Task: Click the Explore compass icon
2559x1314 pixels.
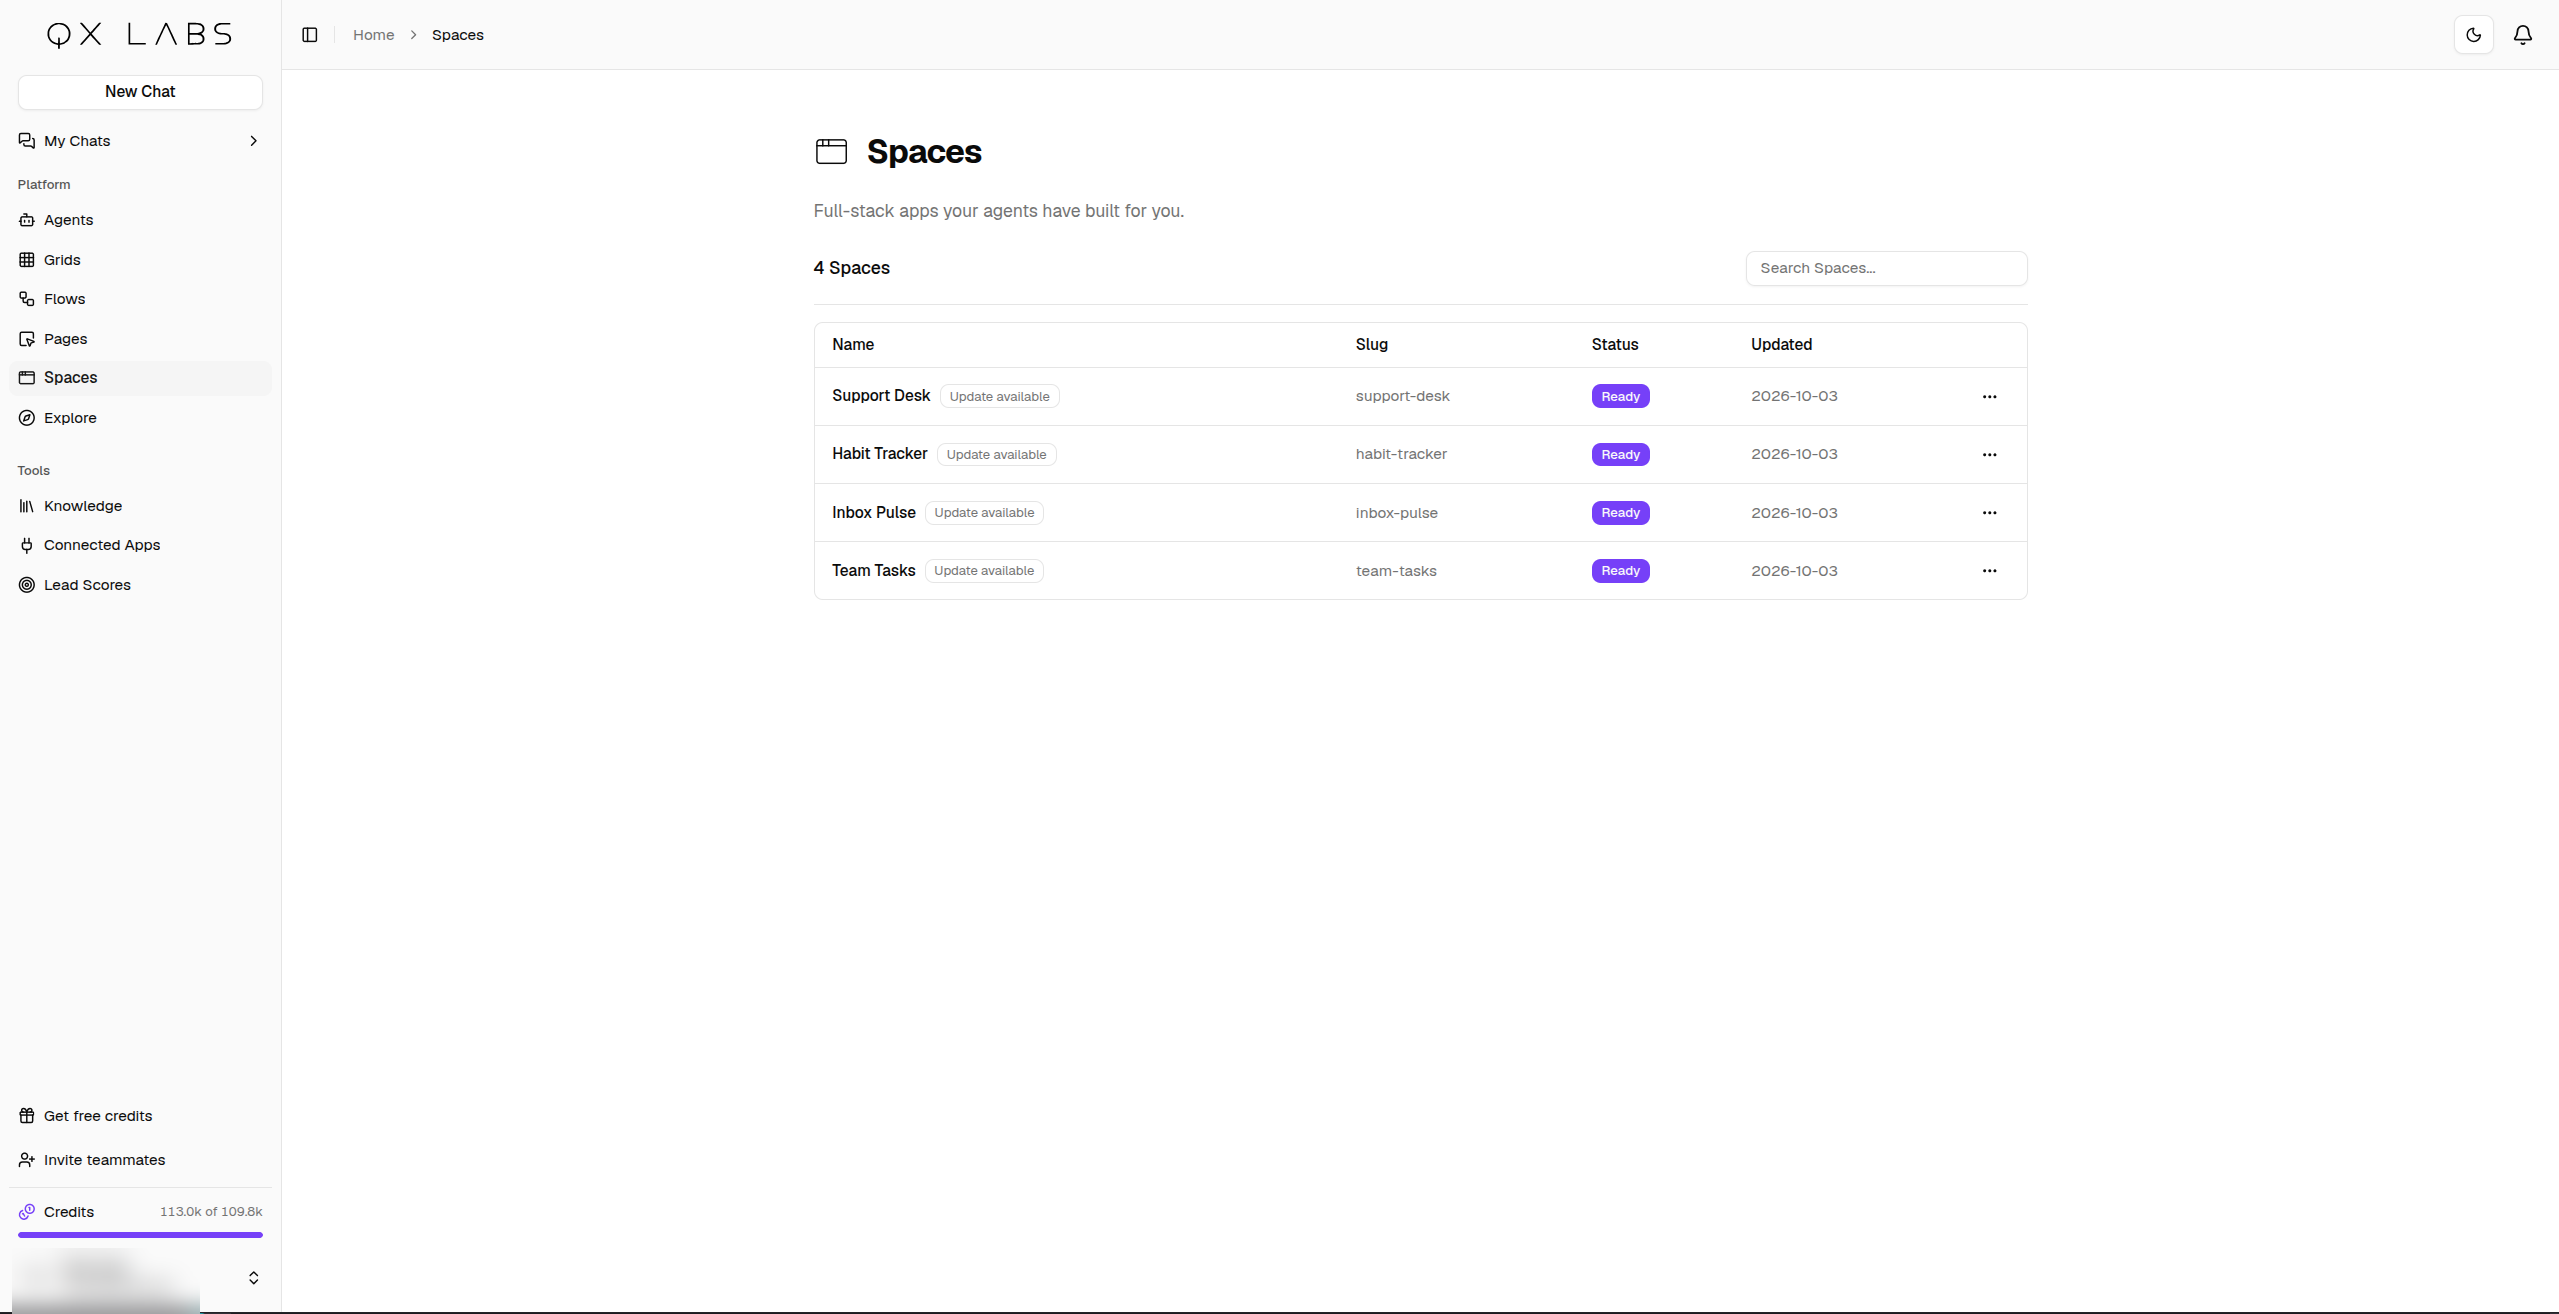Action: click(x=27, y=418)
